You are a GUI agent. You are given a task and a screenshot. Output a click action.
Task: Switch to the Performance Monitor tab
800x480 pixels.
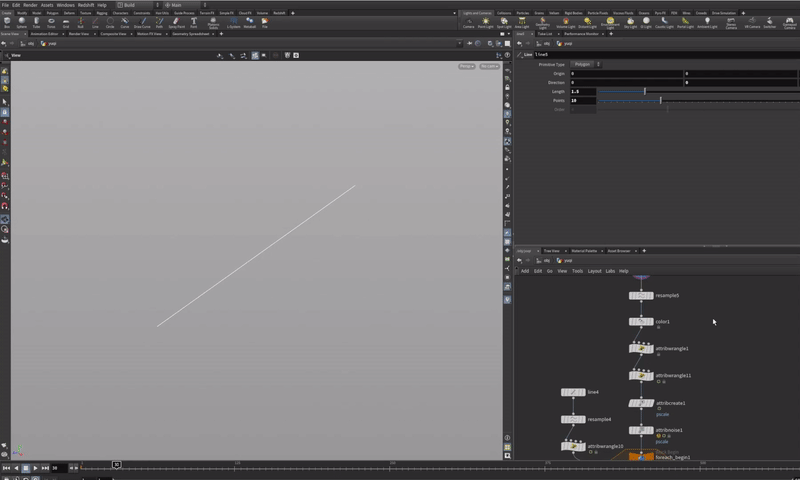pyautogui.click(x=581, y=34)
